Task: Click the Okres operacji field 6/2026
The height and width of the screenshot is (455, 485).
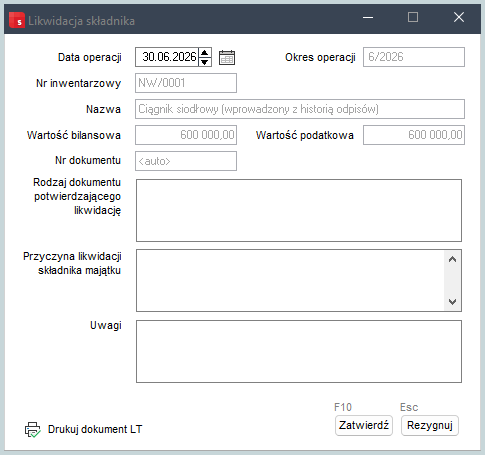Action: tap(414, 57)
